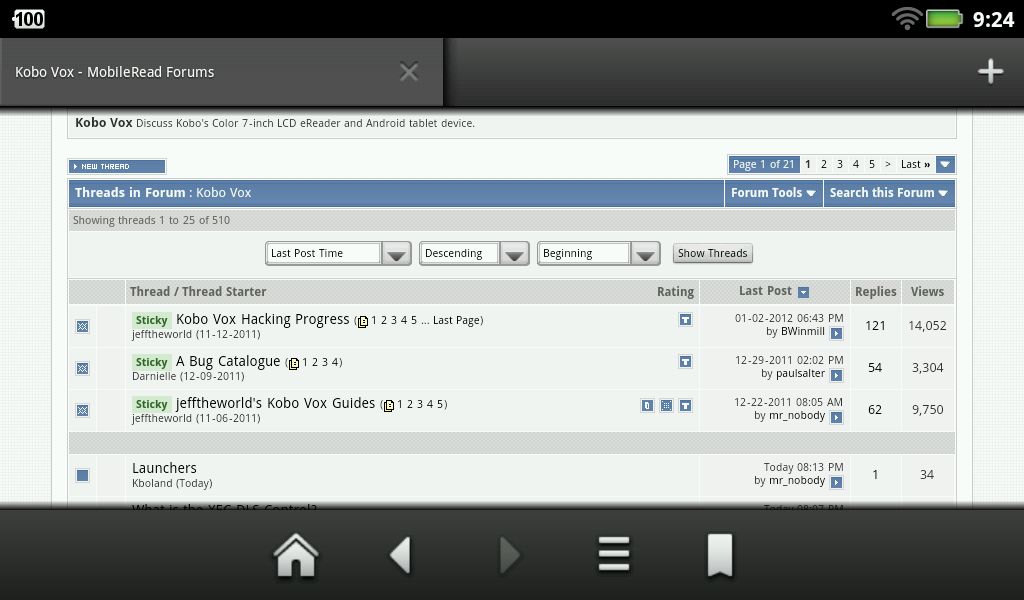Open the Page 1 of 21 dropdown arrow
The image size is (1024, 600).
[945, 165]
